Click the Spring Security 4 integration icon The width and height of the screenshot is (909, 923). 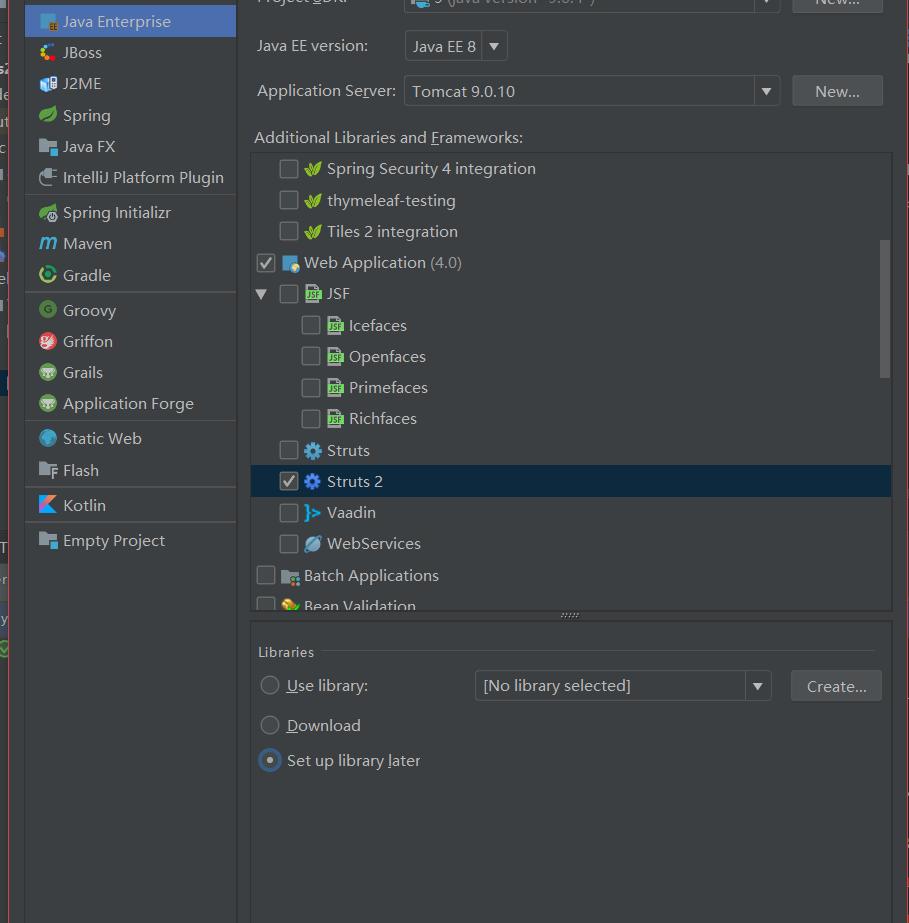[x=313, y=170]
